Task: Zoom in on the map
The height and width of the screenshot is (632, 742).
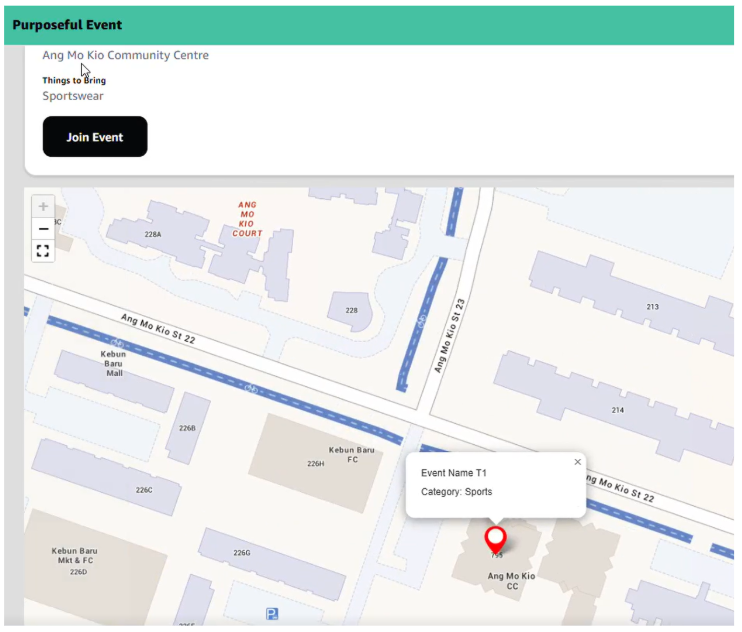Action: coord(43,207)
